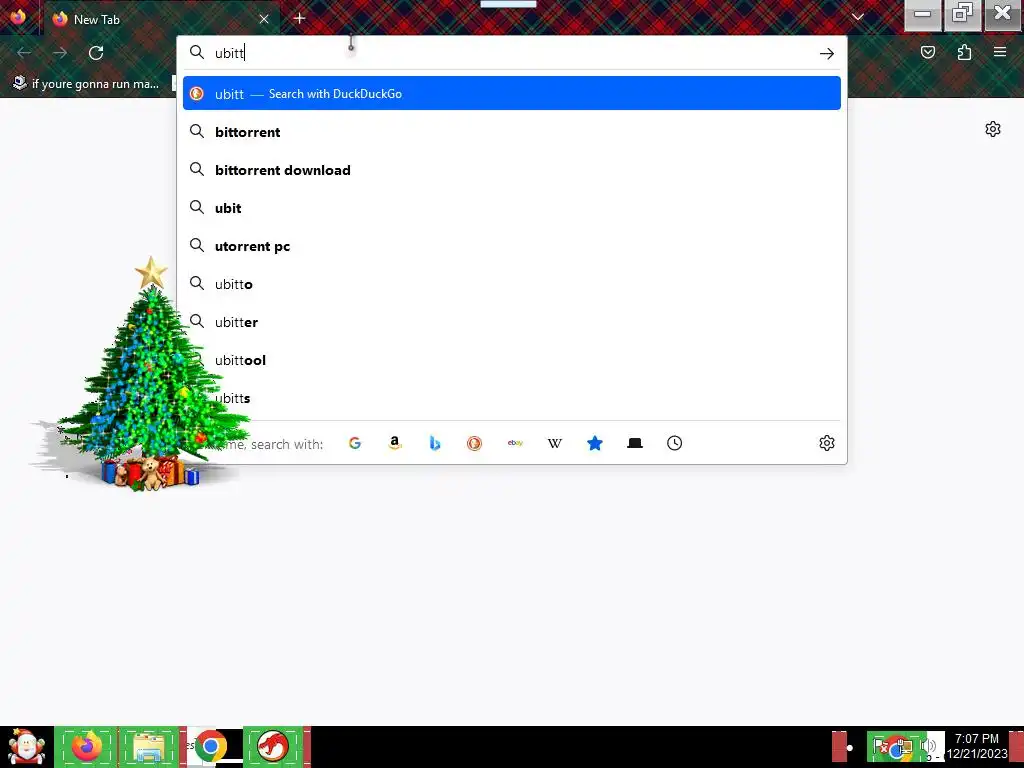Go forward one page
This screenshot has width=1024, height=768.
60,53
